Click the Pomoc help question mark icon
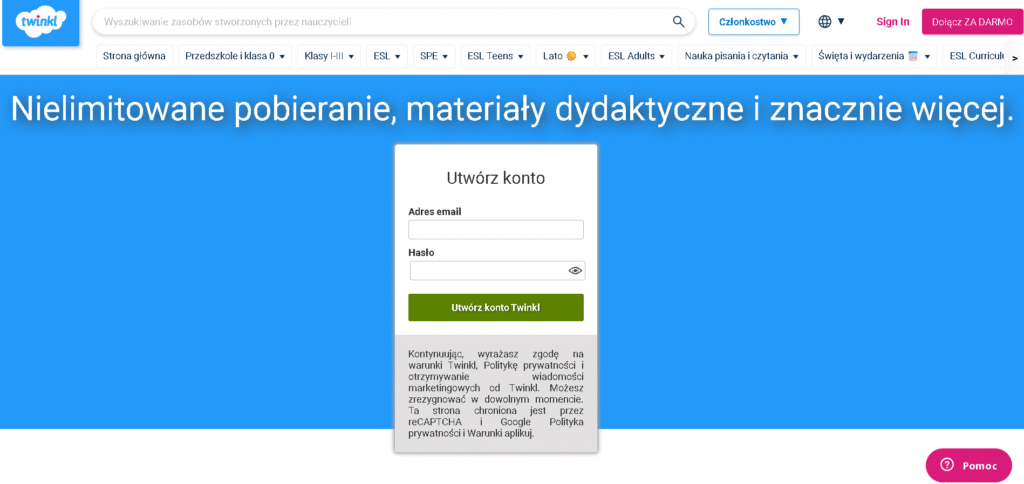The height and width of the screenshot is (484, 1024). click(x=943, y=465)
